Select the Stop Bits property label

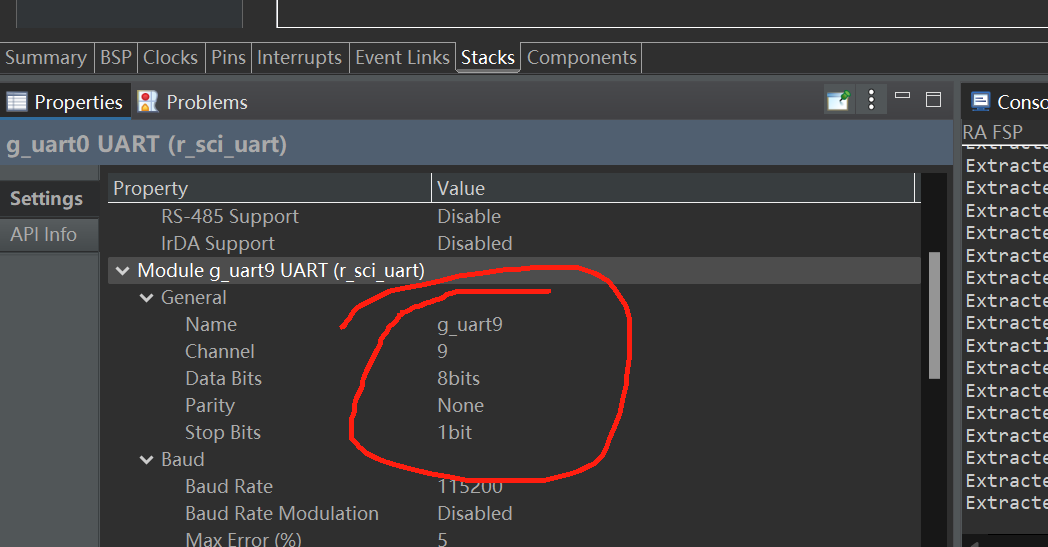tap(223, 433)
